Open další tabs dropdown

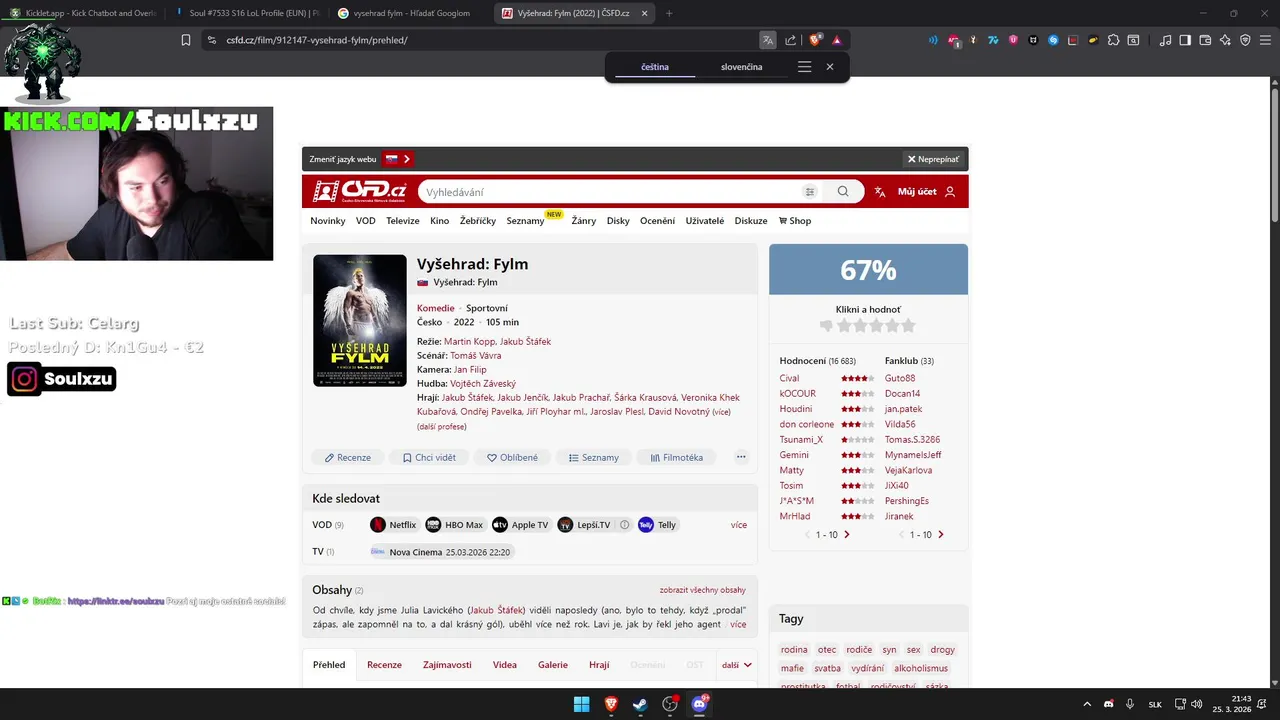737,664
